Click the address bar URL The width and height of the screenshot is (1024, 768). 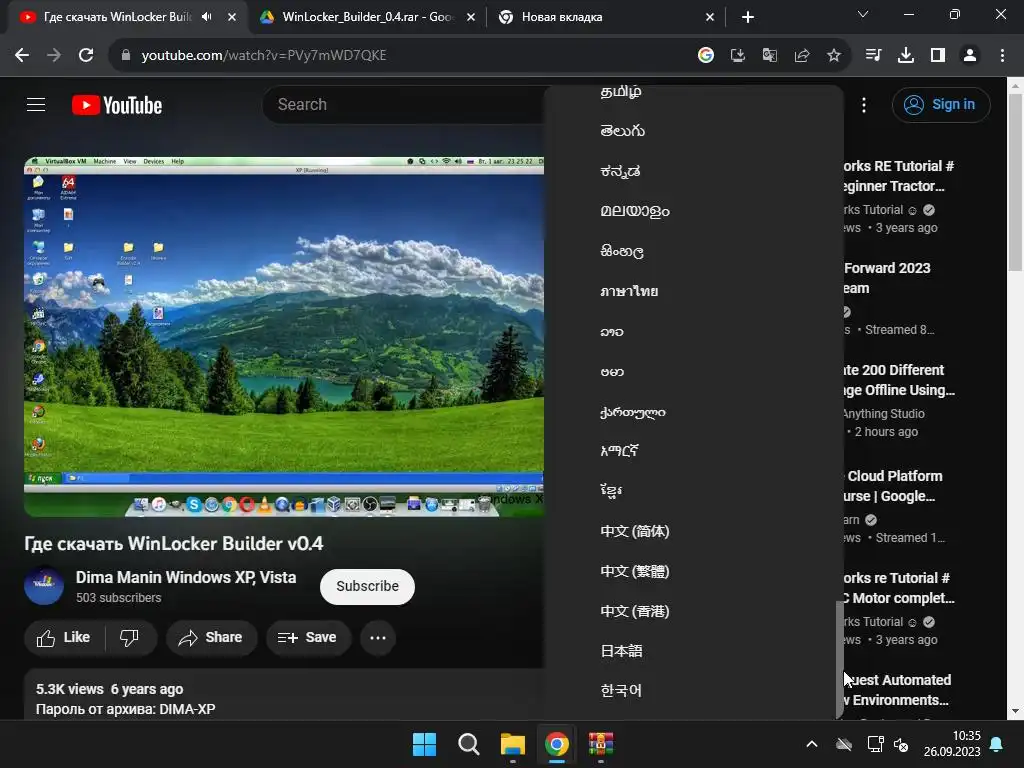pos(264,56)
